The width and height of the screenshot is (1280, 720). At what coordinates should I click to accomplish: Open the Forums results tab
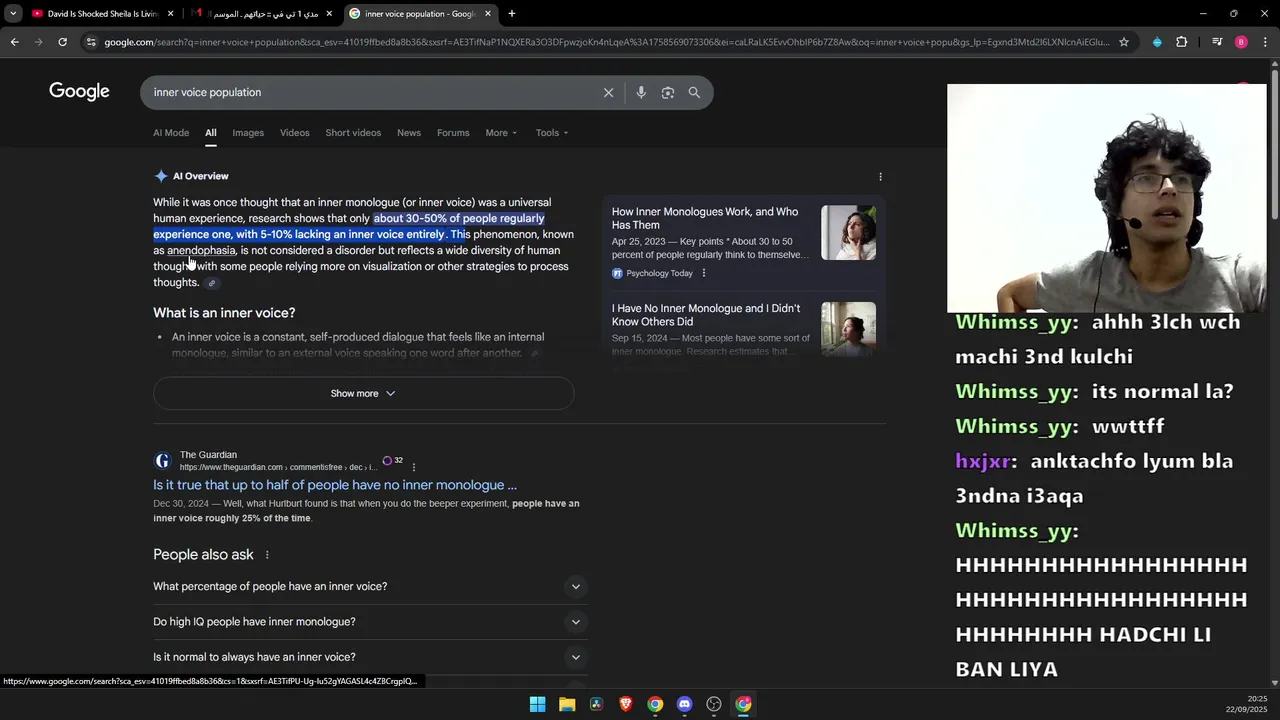453,133
